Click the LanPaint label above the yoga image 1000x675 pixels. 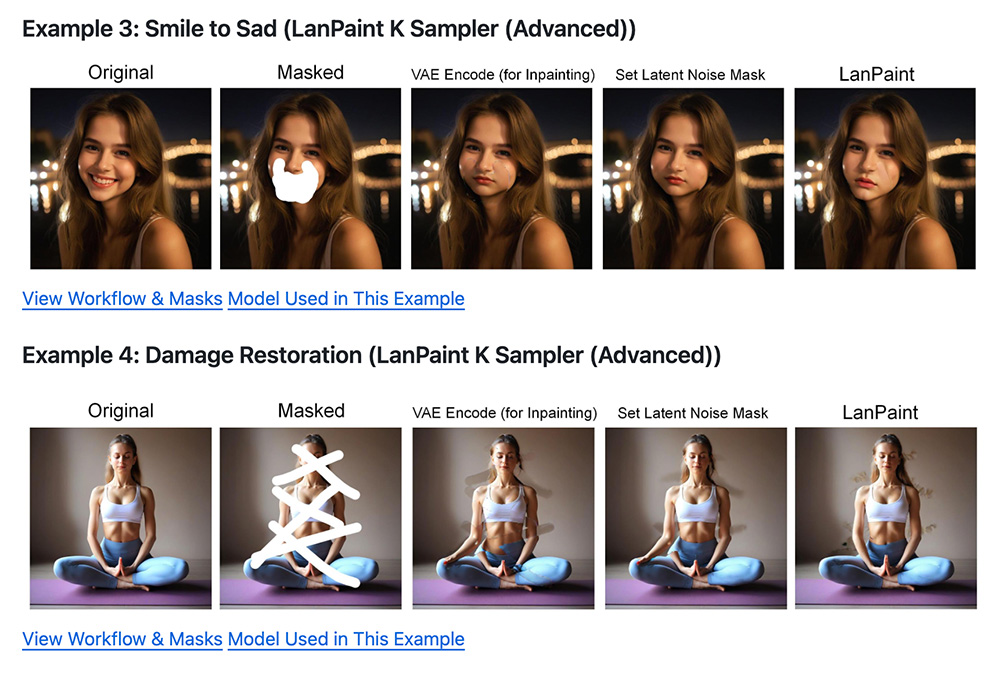pos(880,412)
